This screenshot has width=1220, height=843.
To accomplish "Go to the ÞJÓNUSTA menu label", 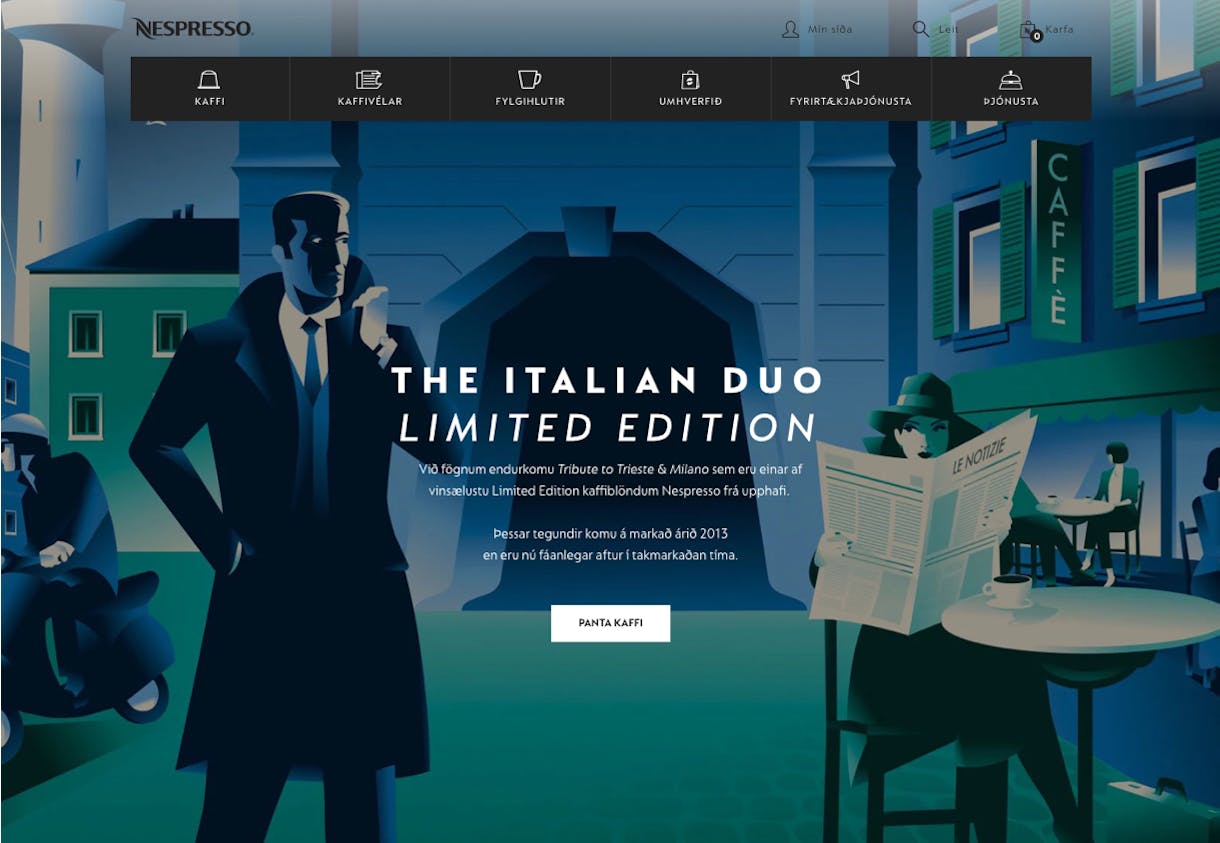I will [1010, 102].
